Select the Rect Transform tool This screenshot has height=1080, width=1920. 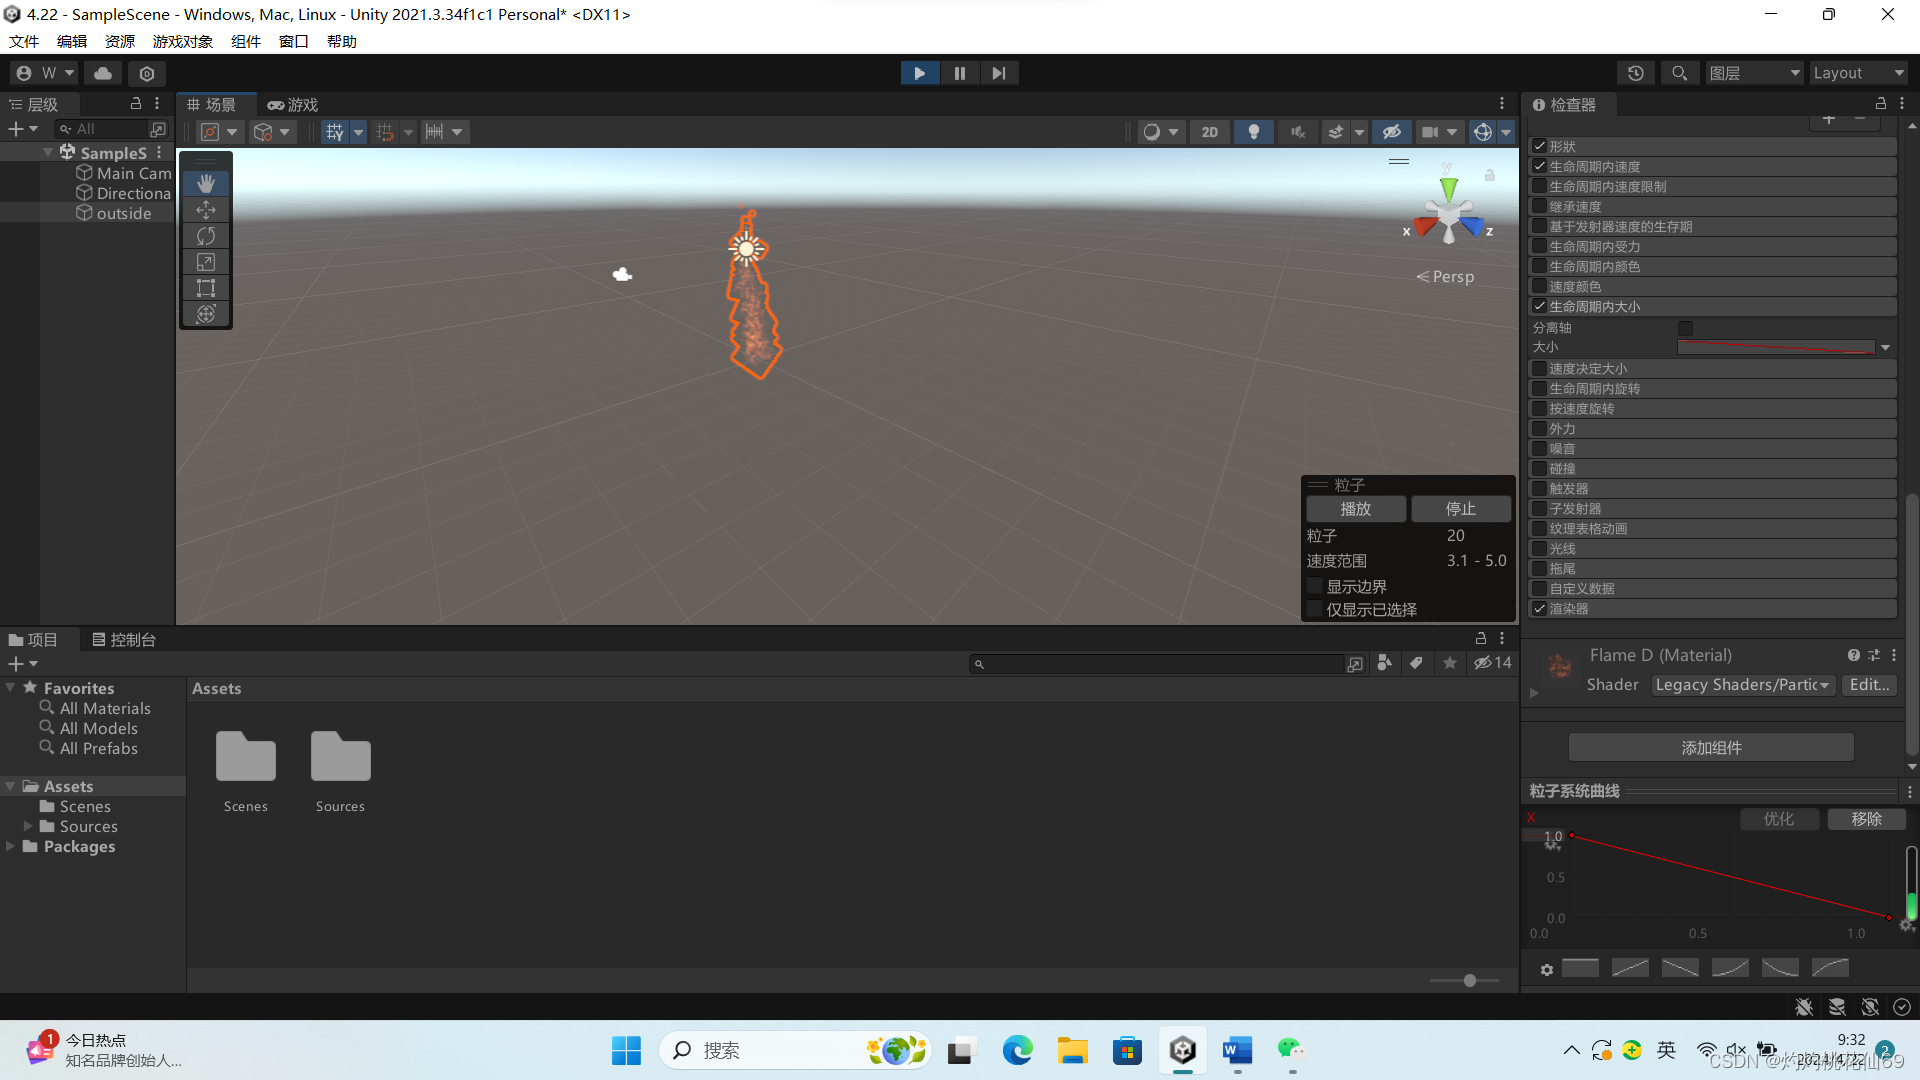[x=205, y=287]
